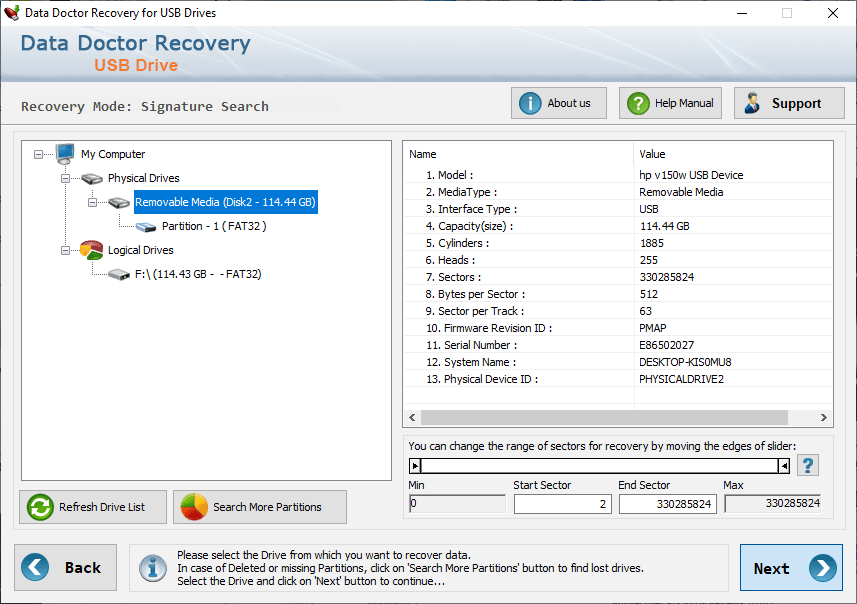
Task: Select Partition - 1 (FAT32)
Action: click(214, 226)
